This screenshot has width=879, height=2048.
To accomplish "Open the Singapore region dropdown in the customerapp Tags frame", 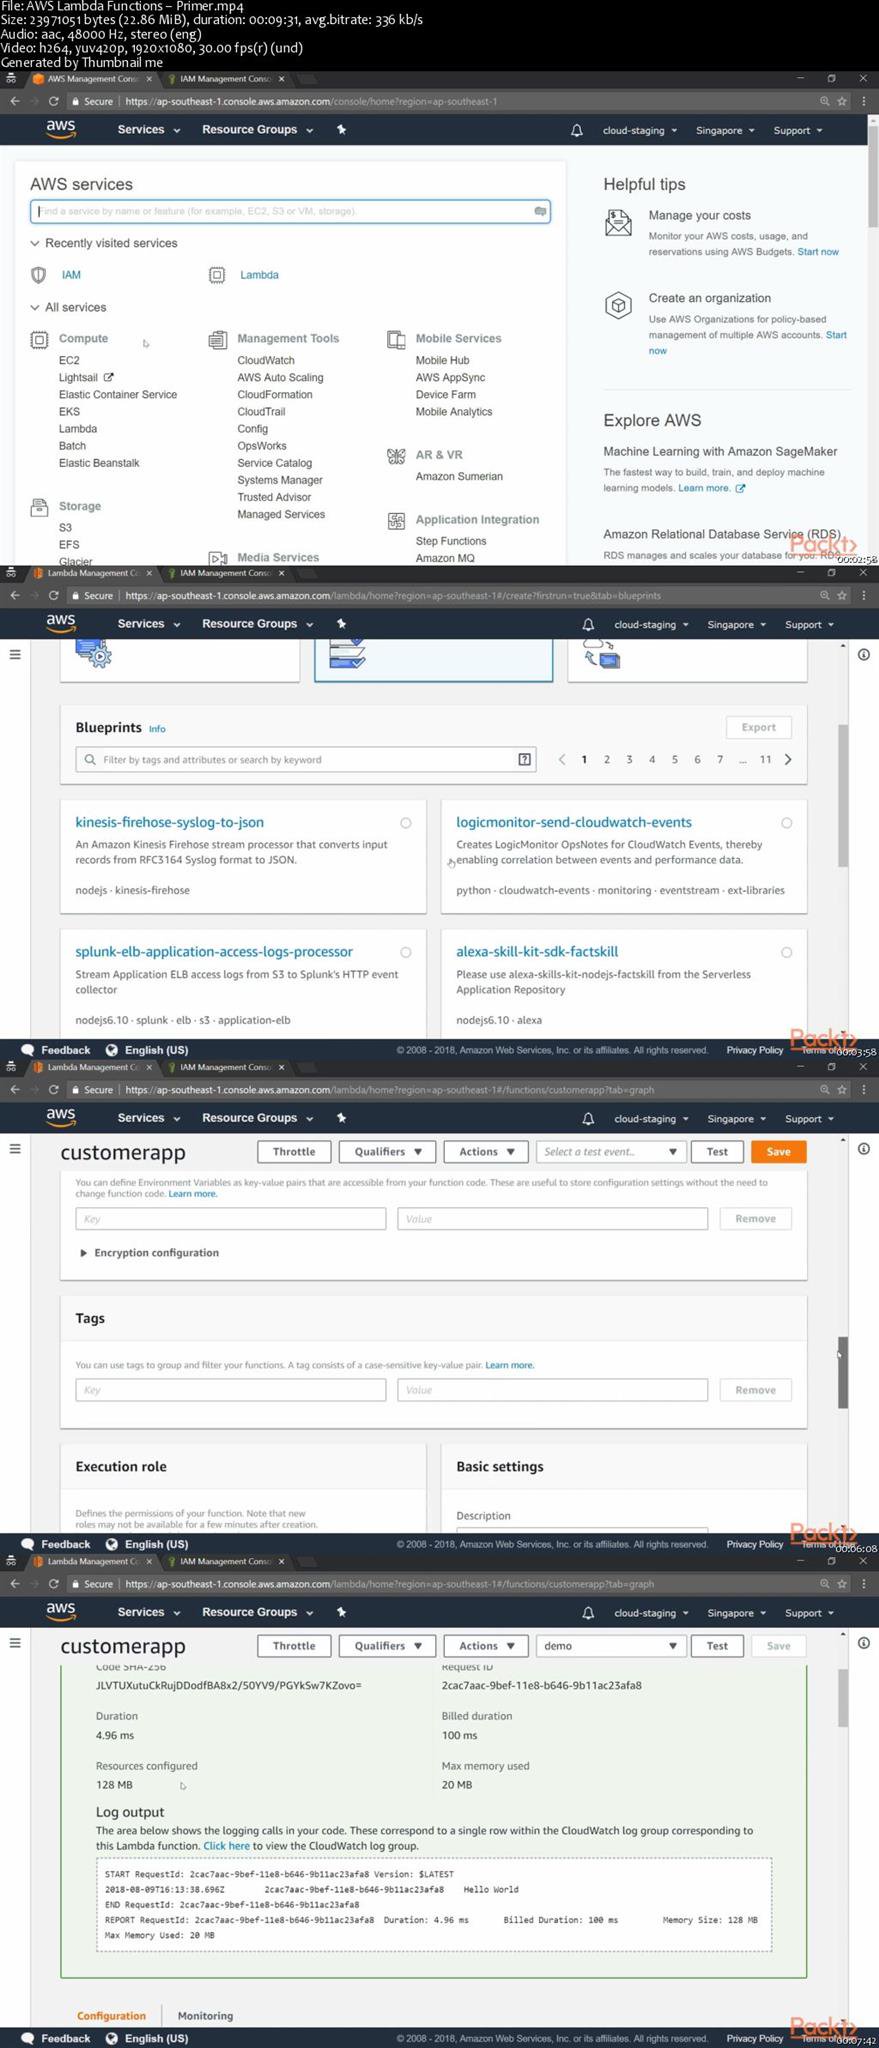I will coord(736,1118).
